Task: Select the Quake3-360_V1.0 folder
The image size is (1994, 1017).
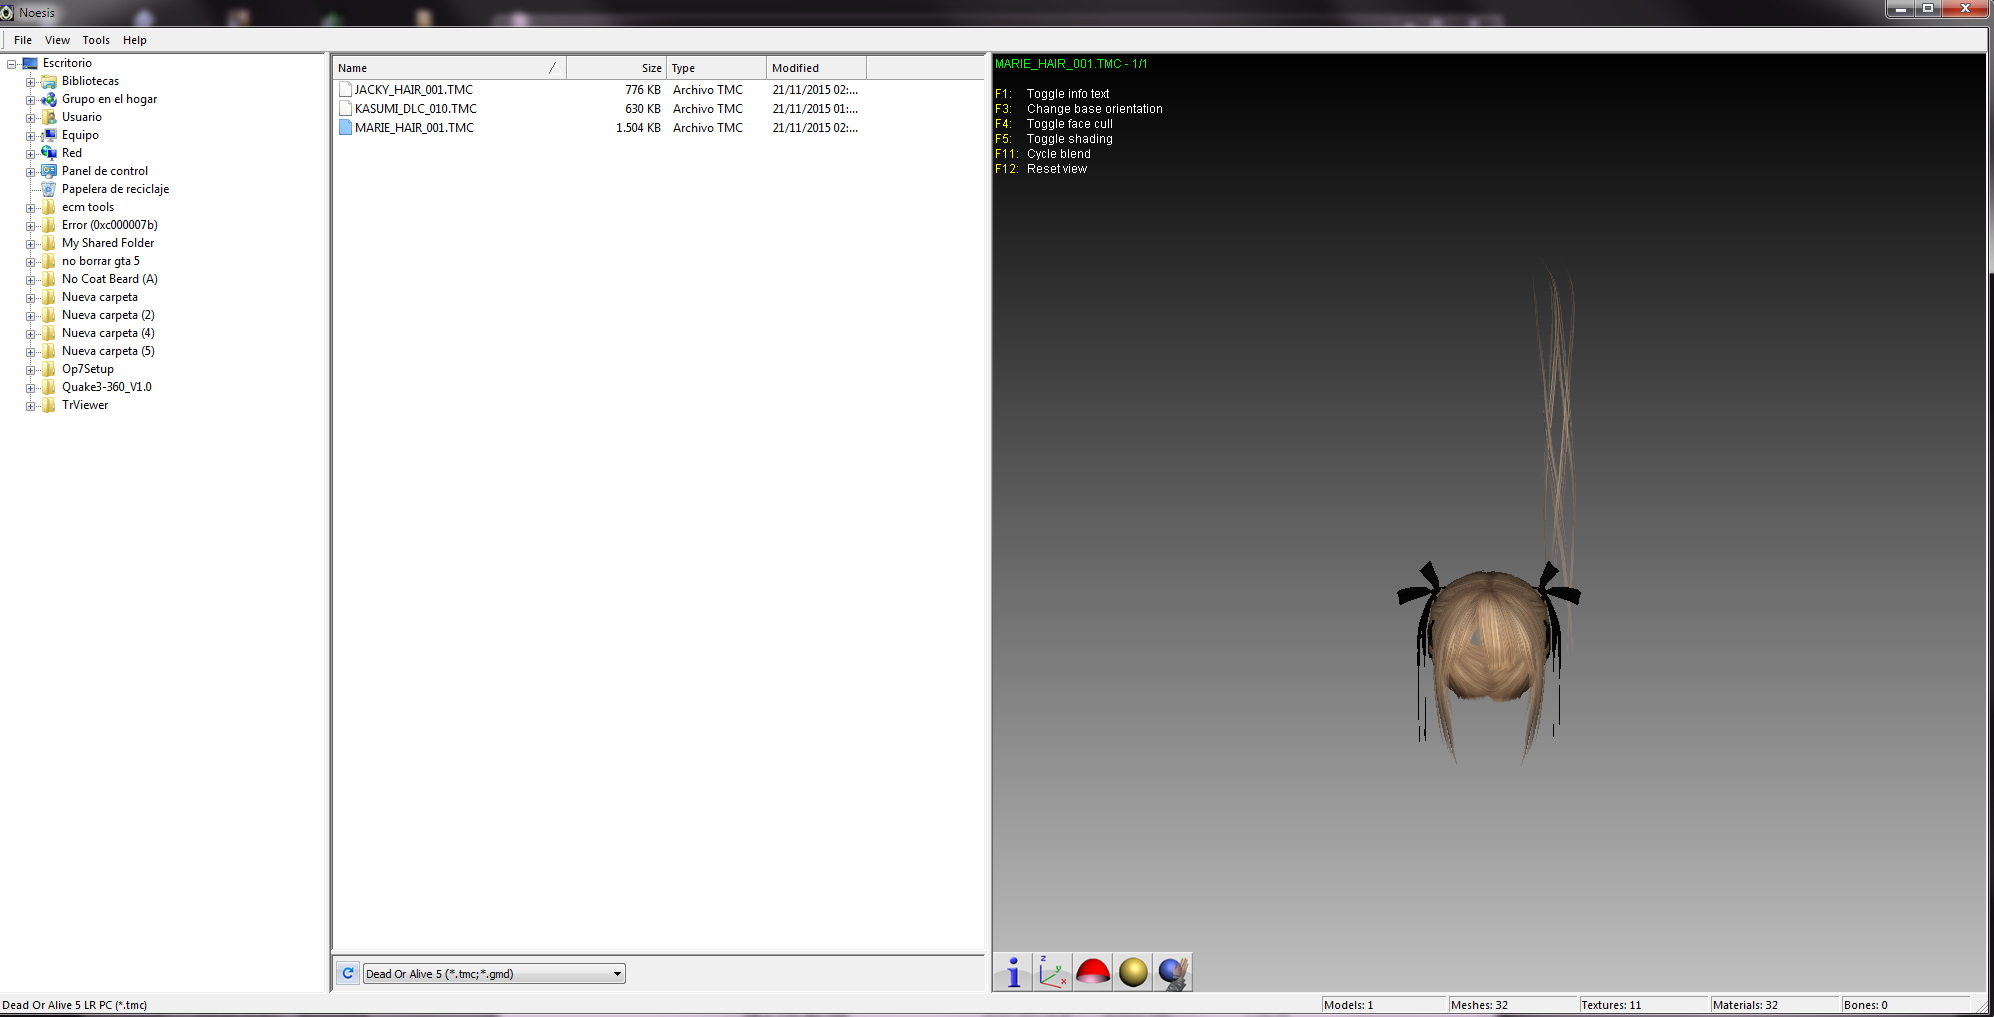Action: click(106, 387)
